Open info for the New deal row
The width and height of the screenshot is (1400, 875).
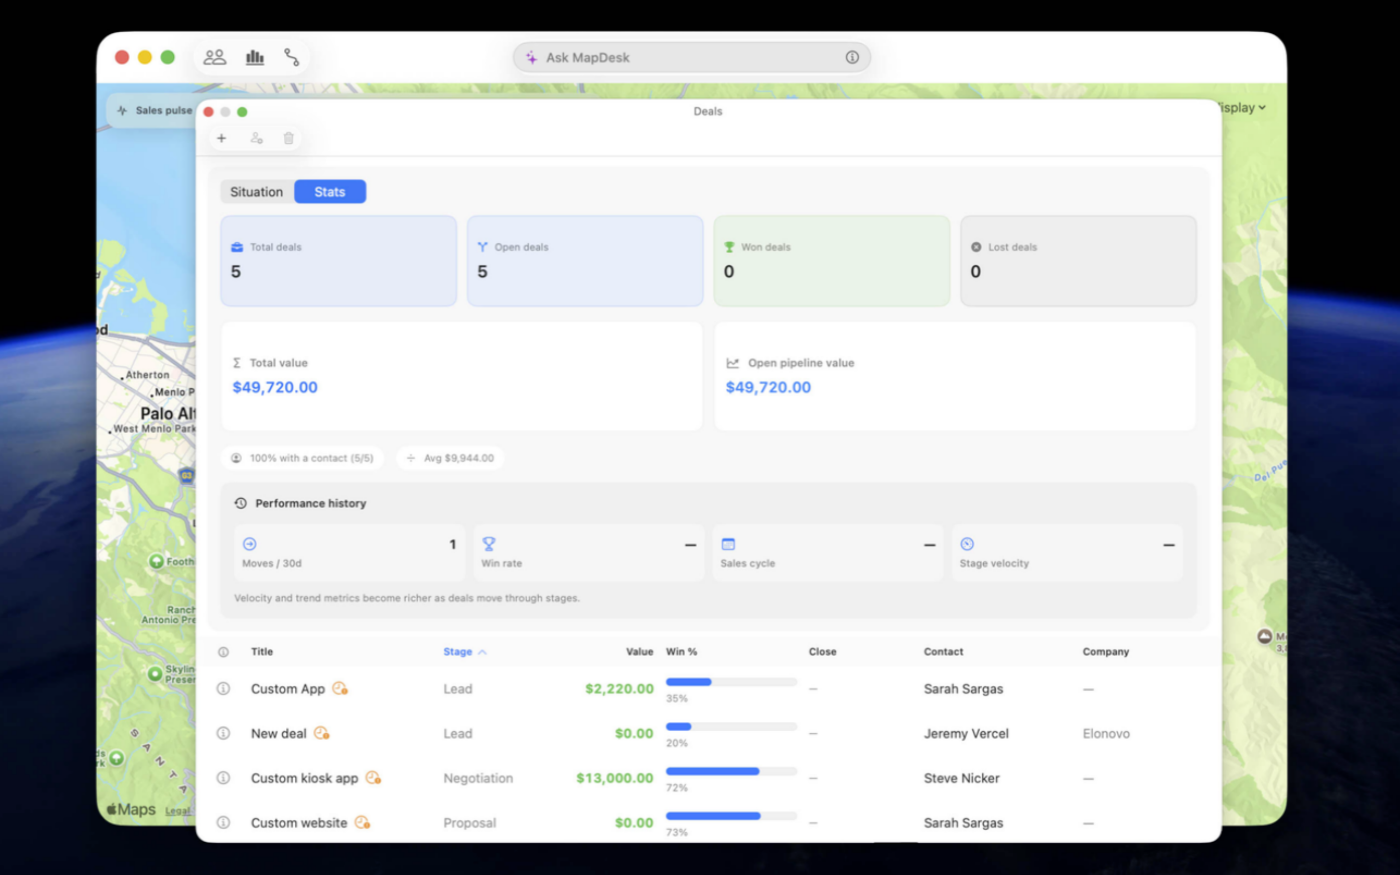224,733
